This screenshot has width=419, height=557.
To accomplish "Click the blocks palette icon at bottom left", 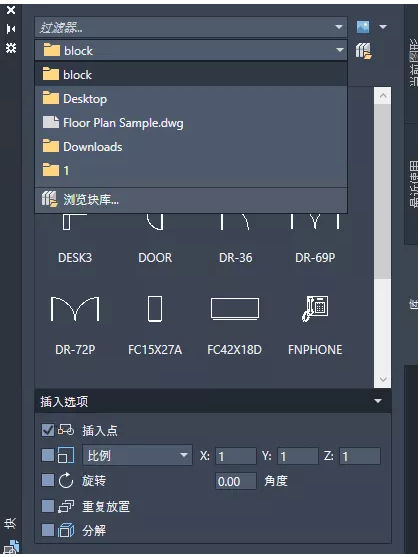I will [x=12, y=547].
